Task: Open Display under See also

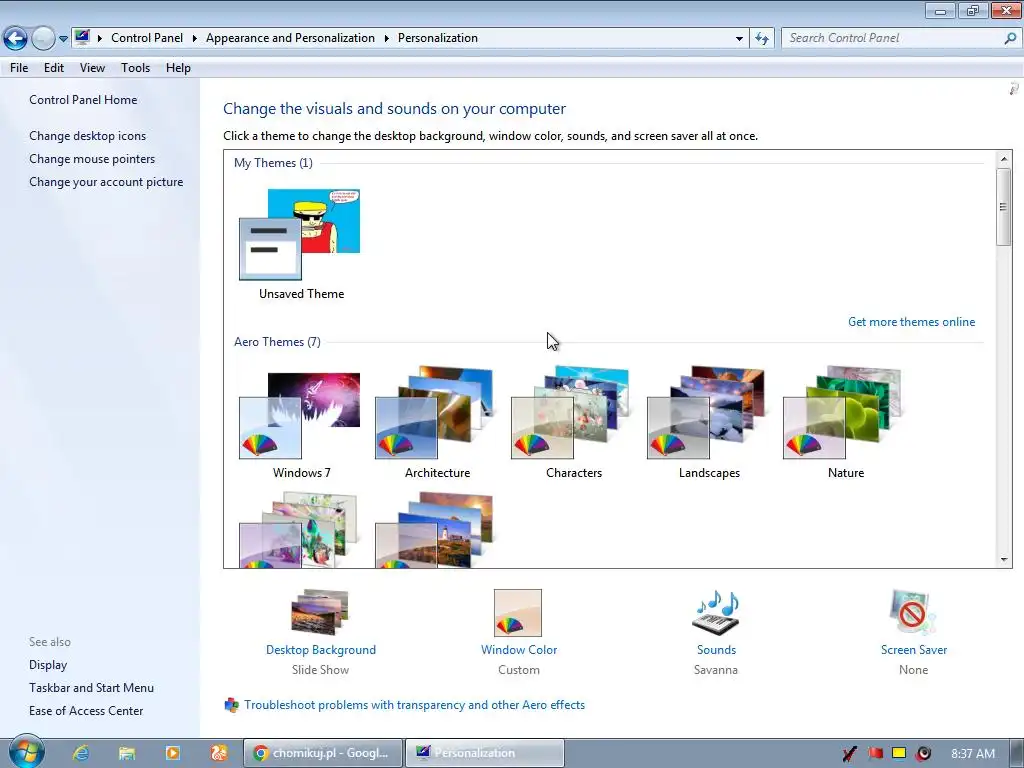Action: (48, 665)
